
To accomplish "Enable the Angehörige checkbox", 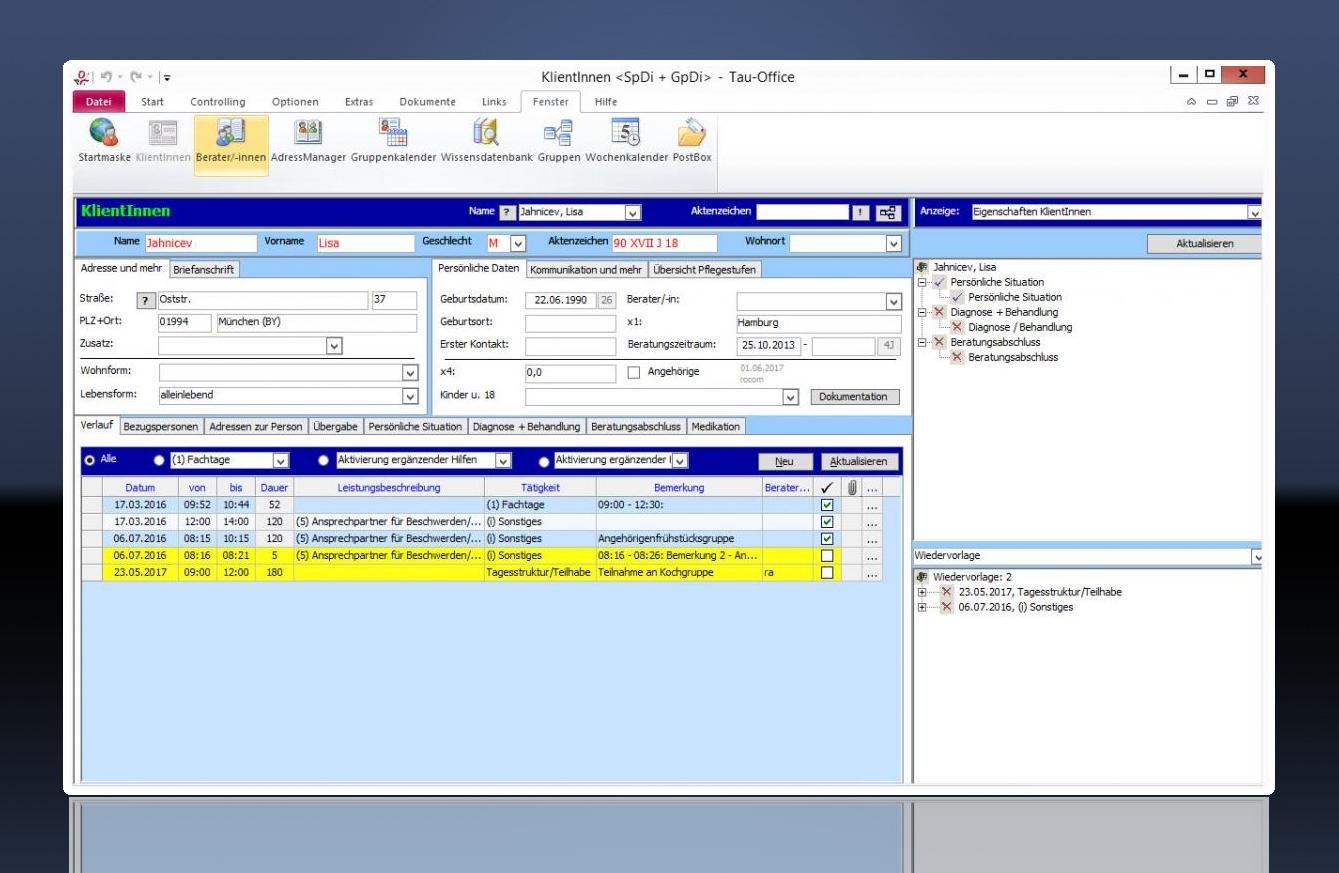I will pyautogui.click(x=634, y=373).
